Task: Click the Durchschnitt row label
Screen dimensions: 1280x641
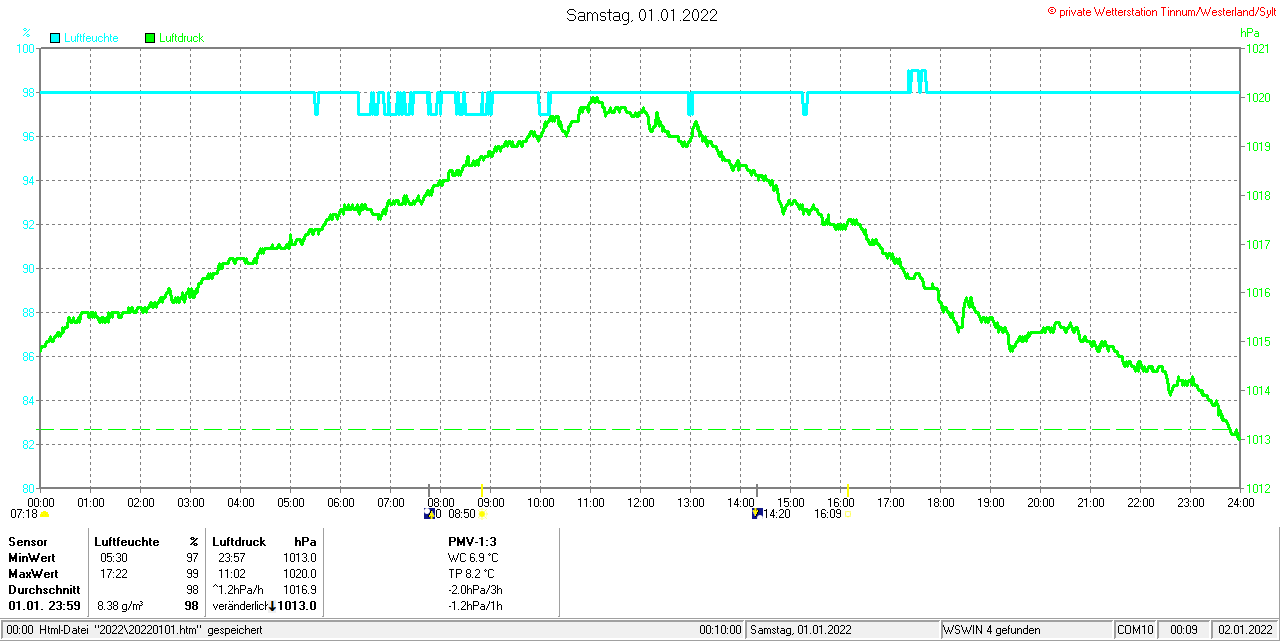Action: [44, 590]
